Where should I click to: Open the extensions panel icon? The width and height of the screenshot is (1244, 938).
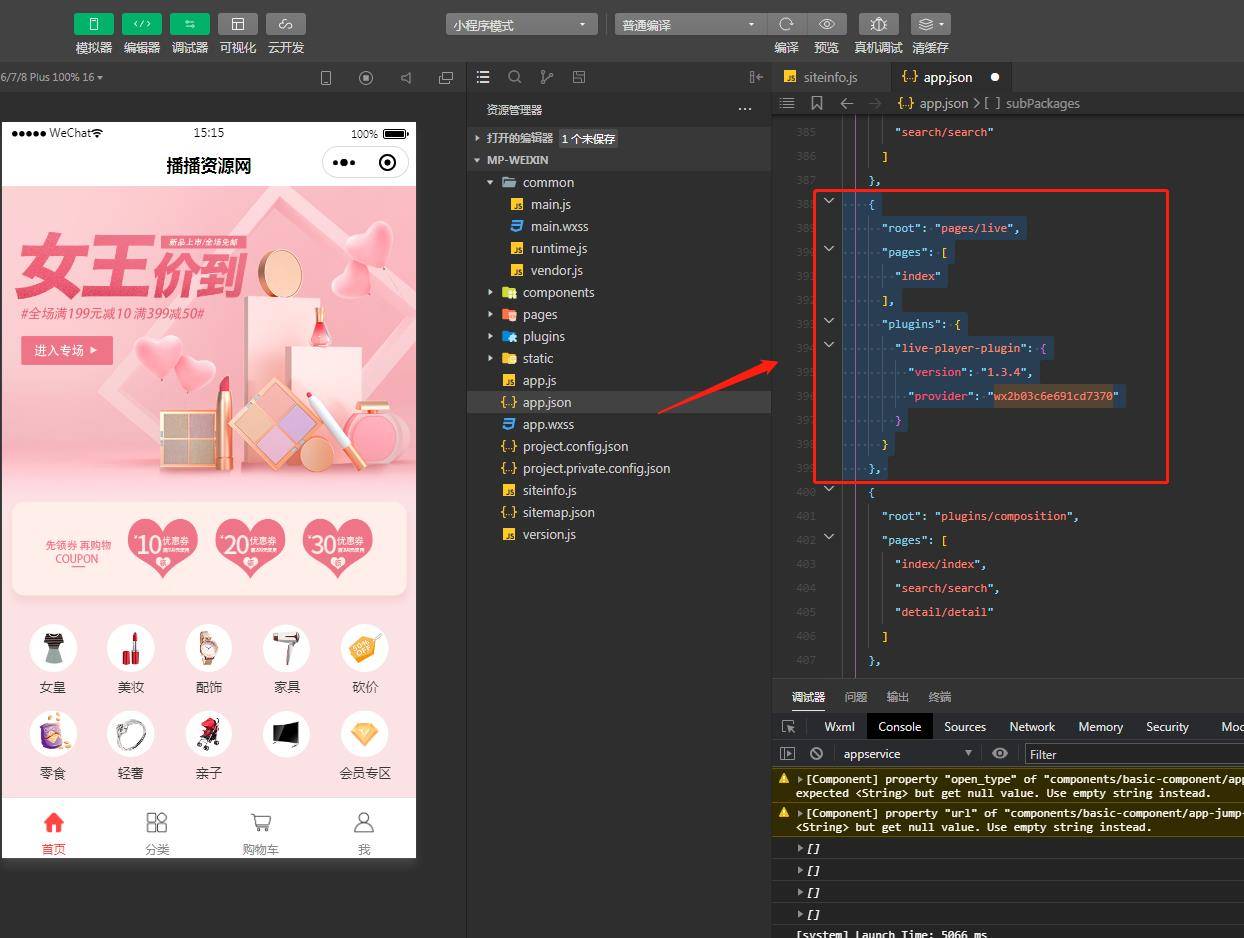pyautogui.click(x=579, y=77)
